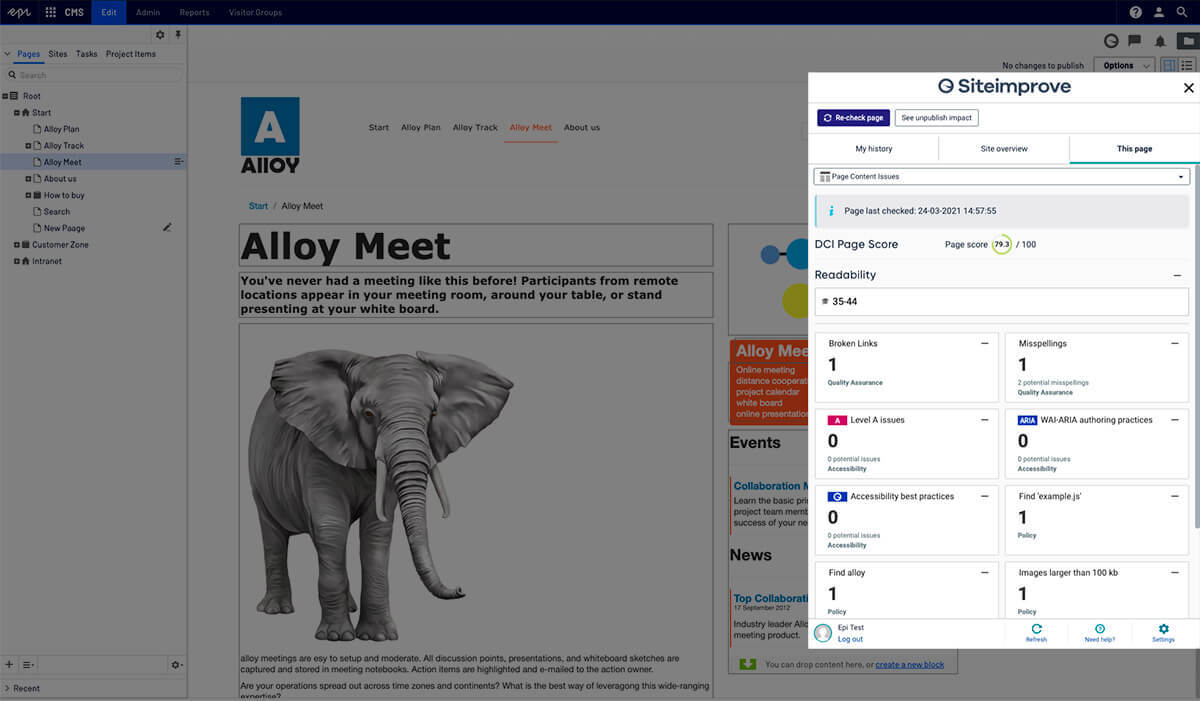The height and width of the screenshot is (701, 1200).
Task: Close the Siteimprove panel
Action: click(x=1189, y=88)
